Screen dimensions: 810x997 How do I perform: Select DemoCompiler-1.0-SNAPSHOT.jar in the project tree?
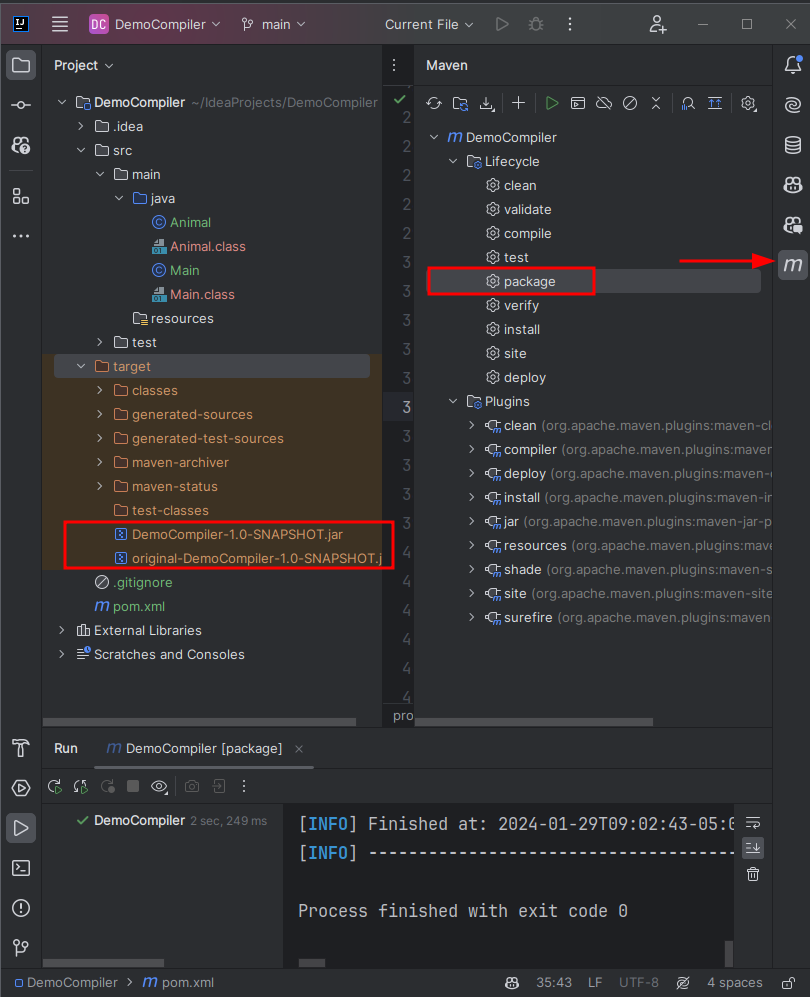point(237,534)
